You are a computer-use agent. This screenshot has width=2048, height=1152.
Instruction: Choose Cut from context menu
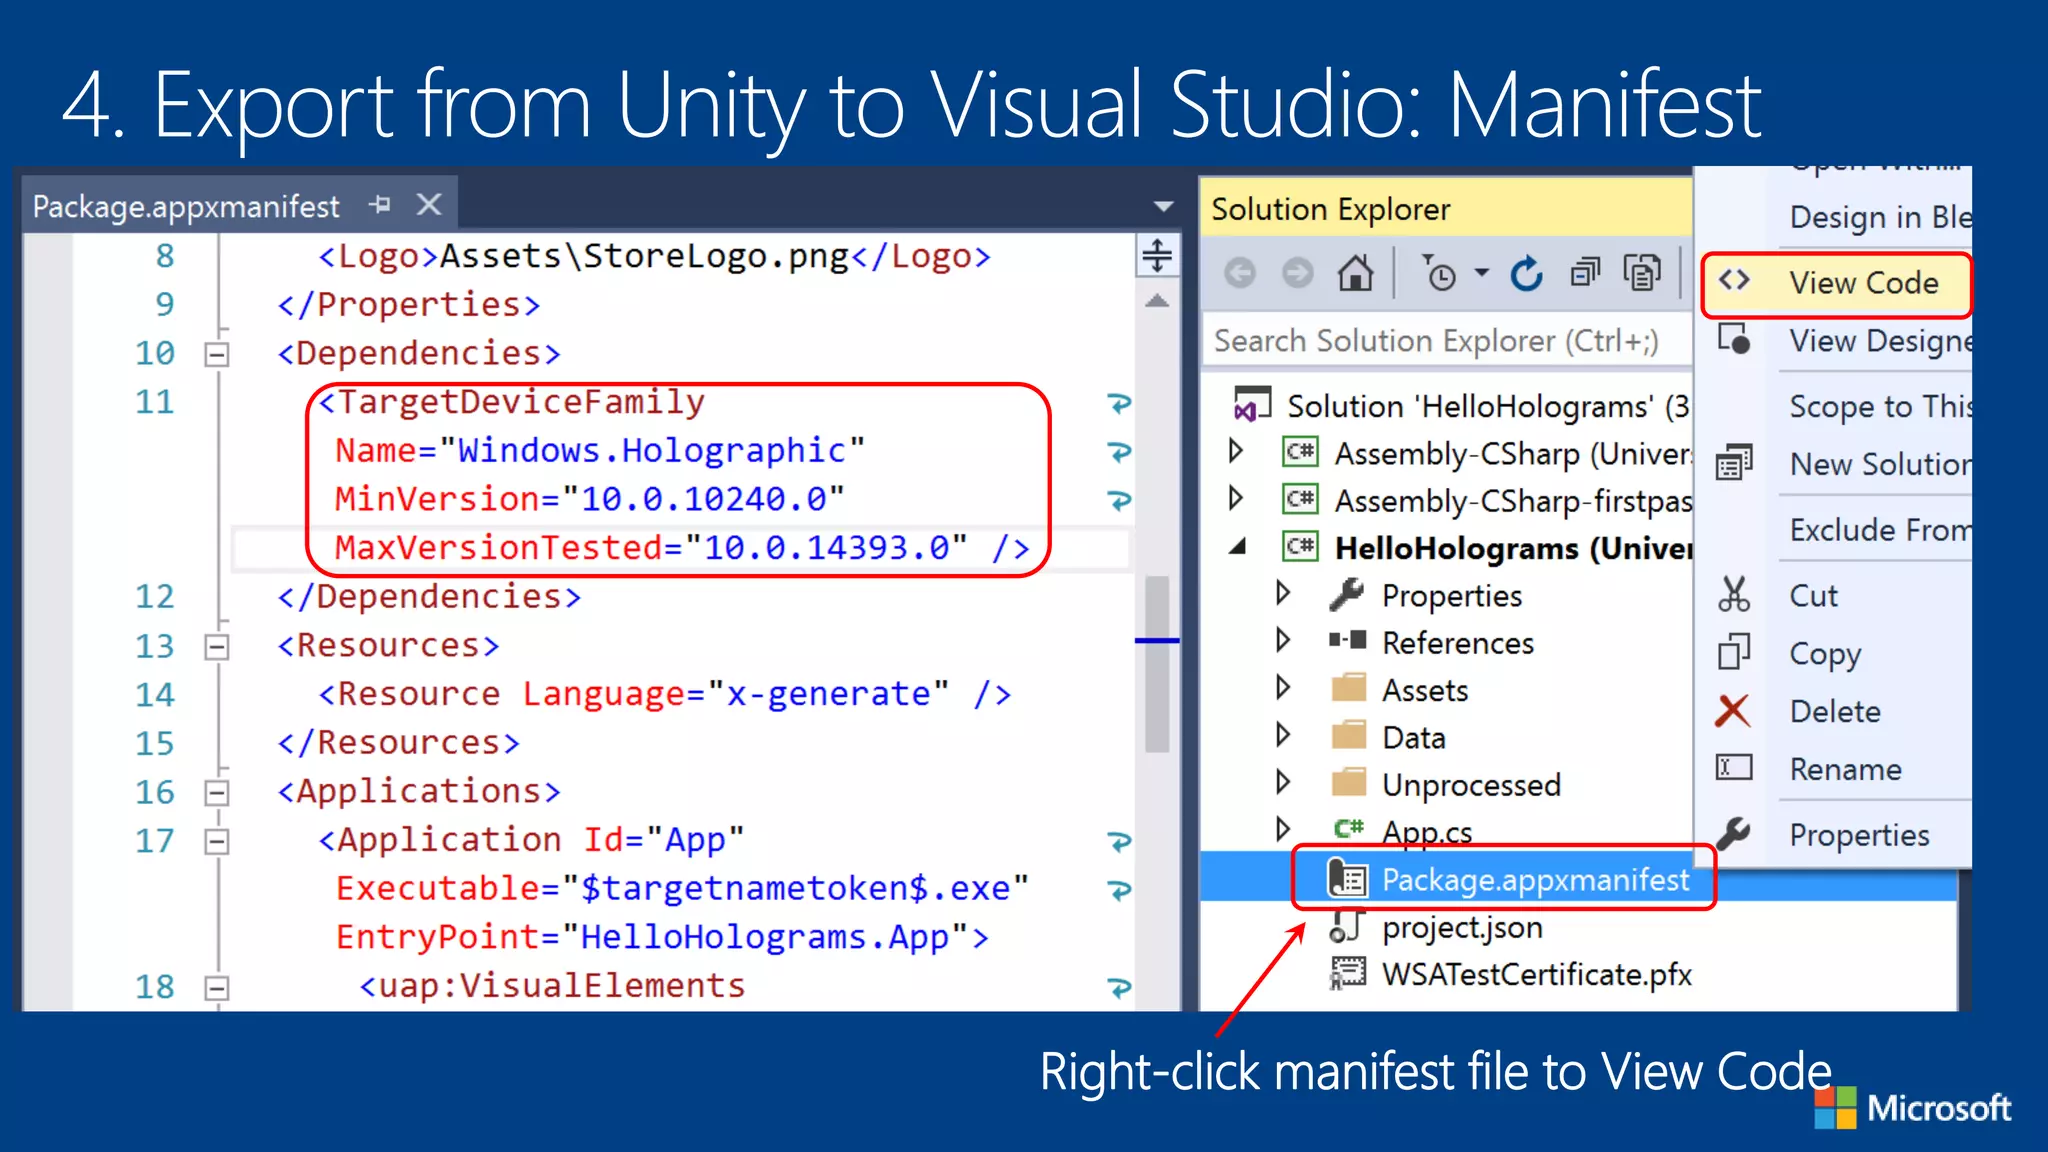1836,596
